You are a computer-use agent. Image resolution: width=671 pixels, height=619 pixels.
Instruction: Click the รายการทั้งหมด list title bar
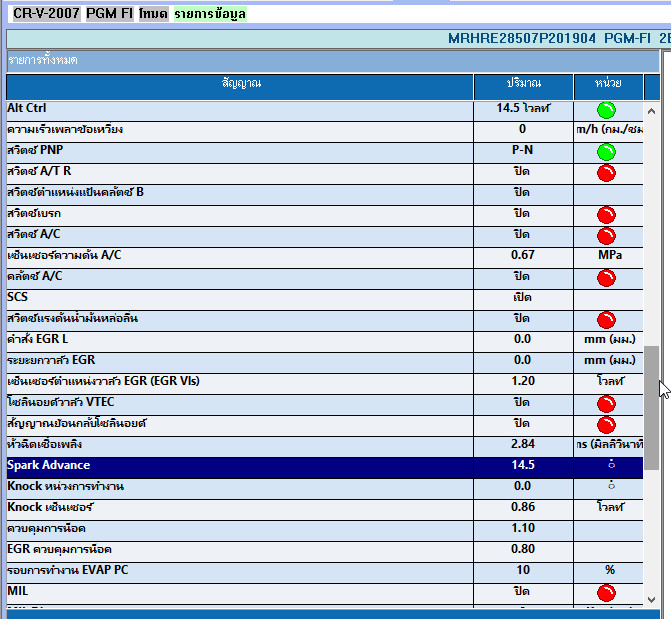[333, 60]
